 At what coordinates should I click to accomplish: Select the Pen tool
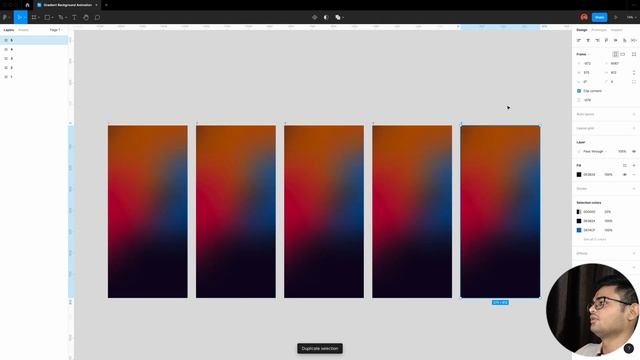pos(61,18)
